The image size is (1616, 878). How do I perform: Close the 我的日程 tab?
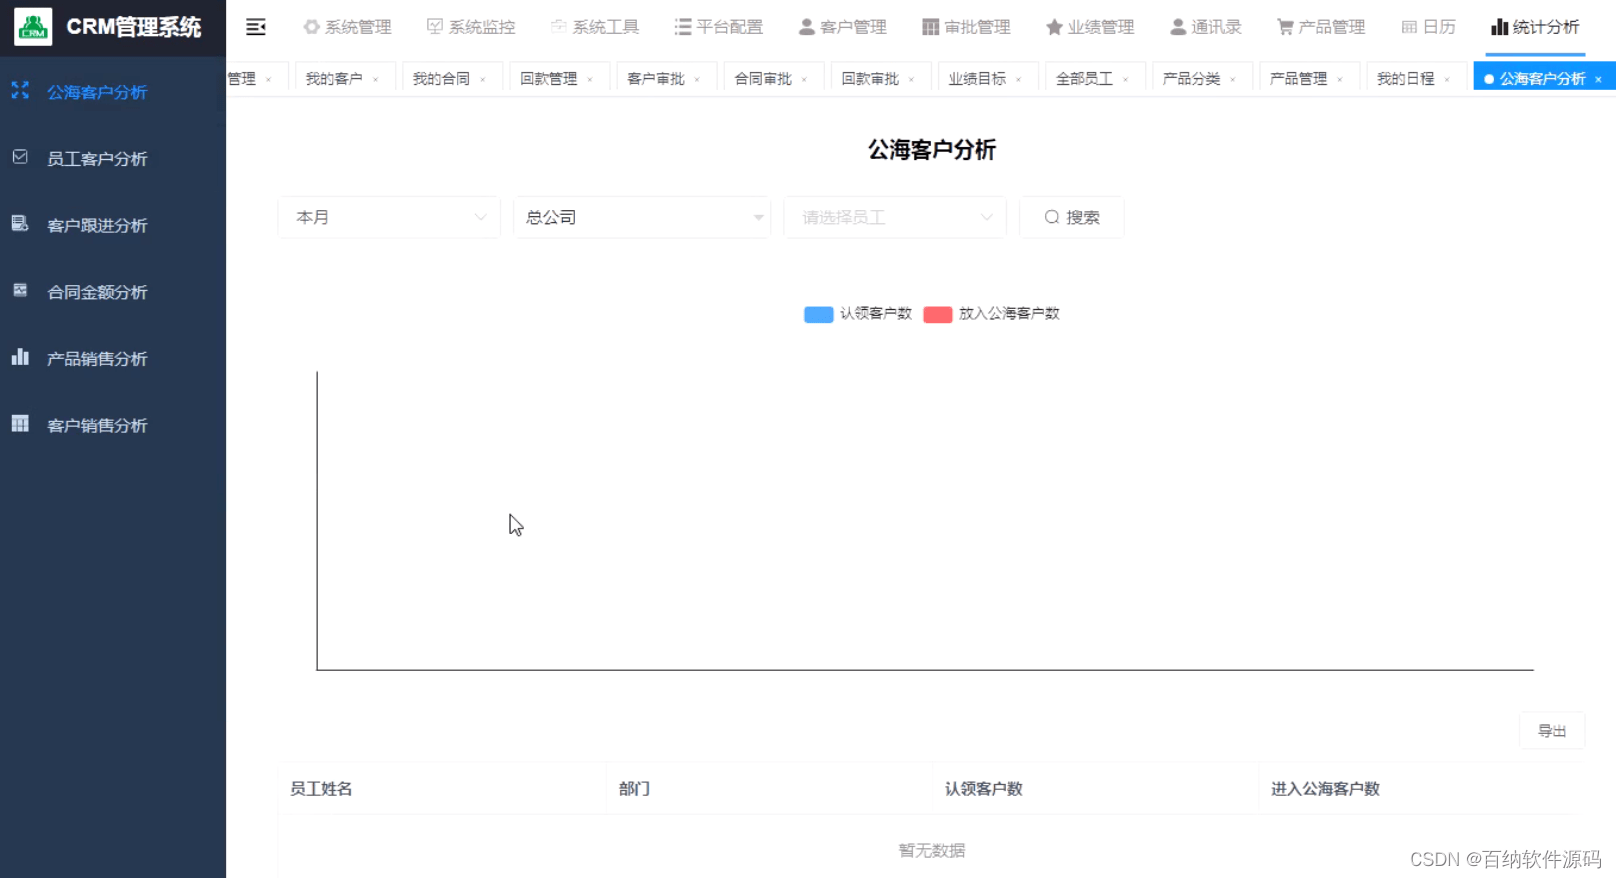click(1447, 79)
